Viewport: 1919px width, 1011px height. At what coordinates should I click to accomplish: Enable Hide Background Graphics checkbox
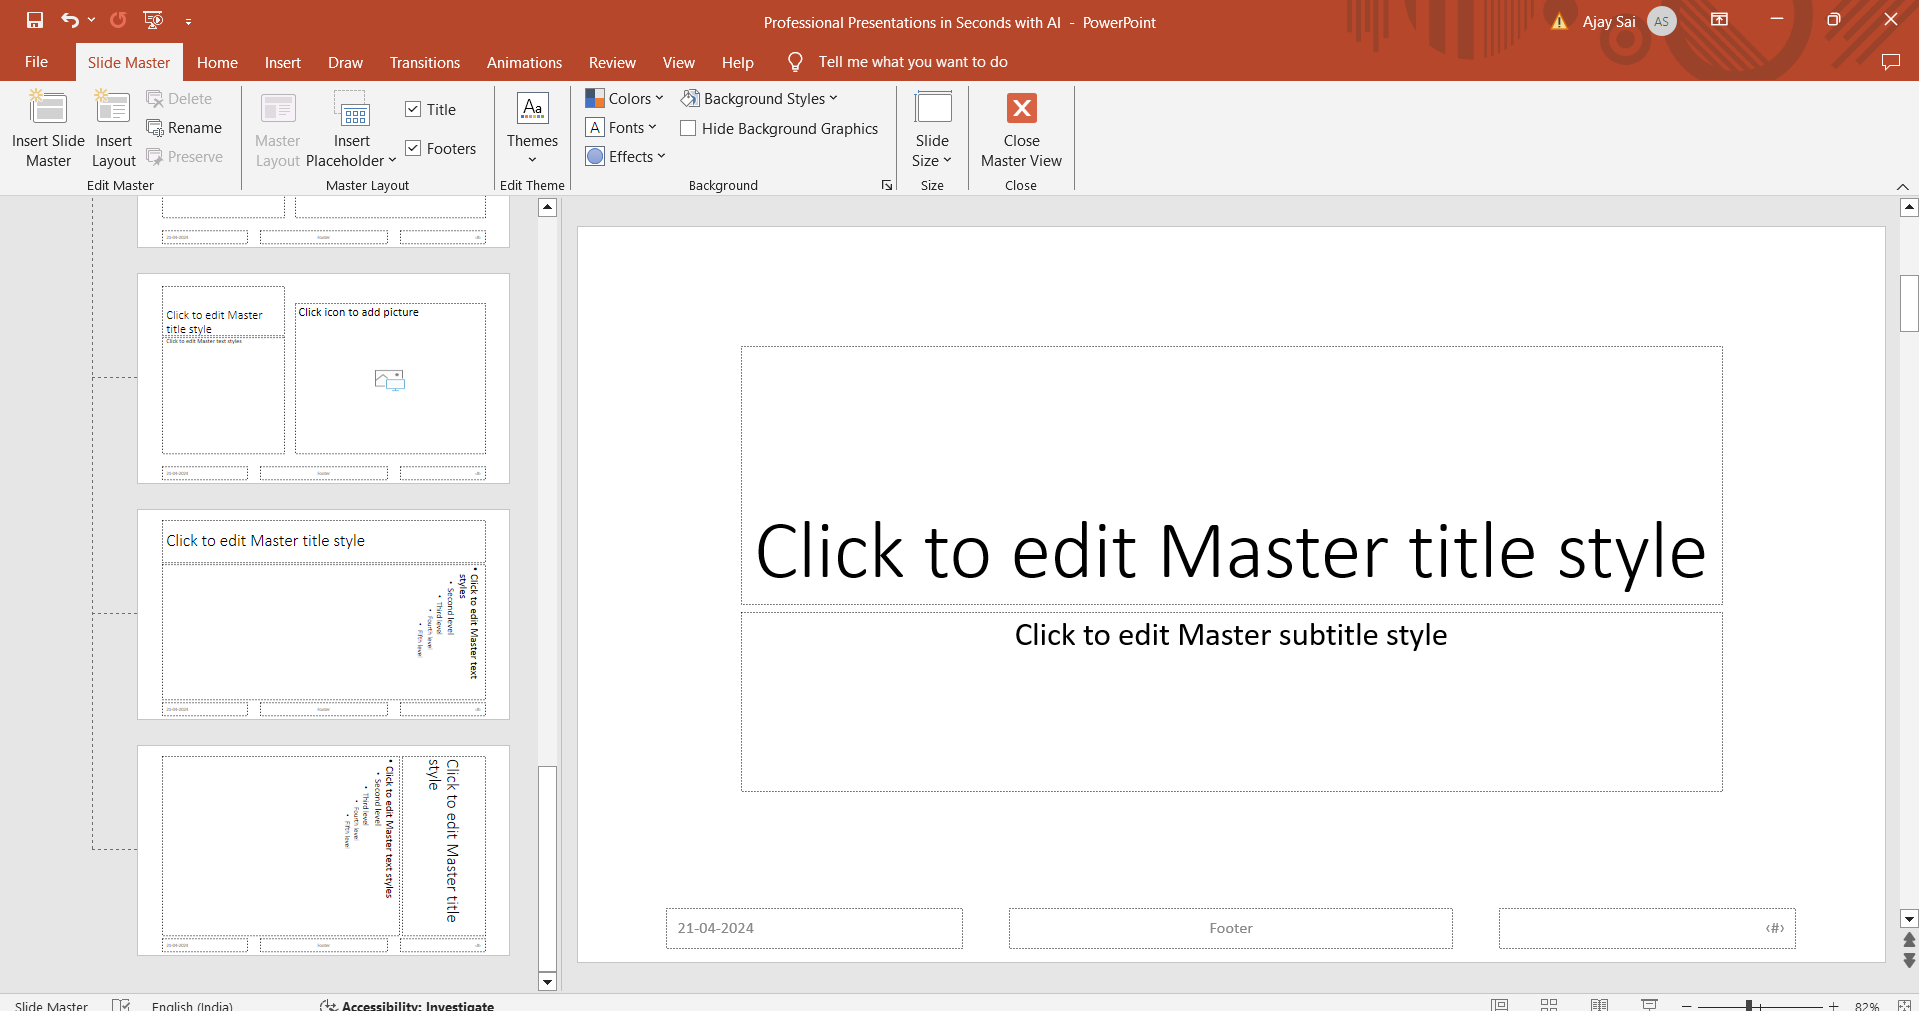click(688, 129)
